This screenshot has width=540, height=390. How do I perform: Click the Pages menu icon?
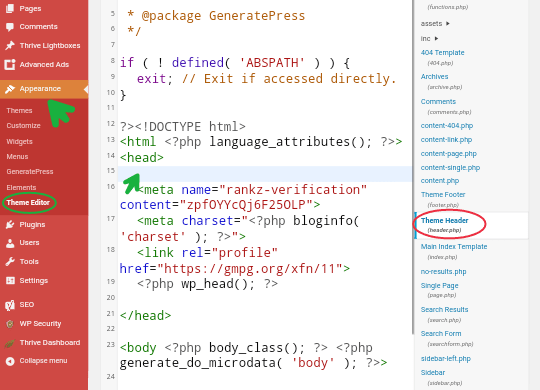tap(10, 8)
